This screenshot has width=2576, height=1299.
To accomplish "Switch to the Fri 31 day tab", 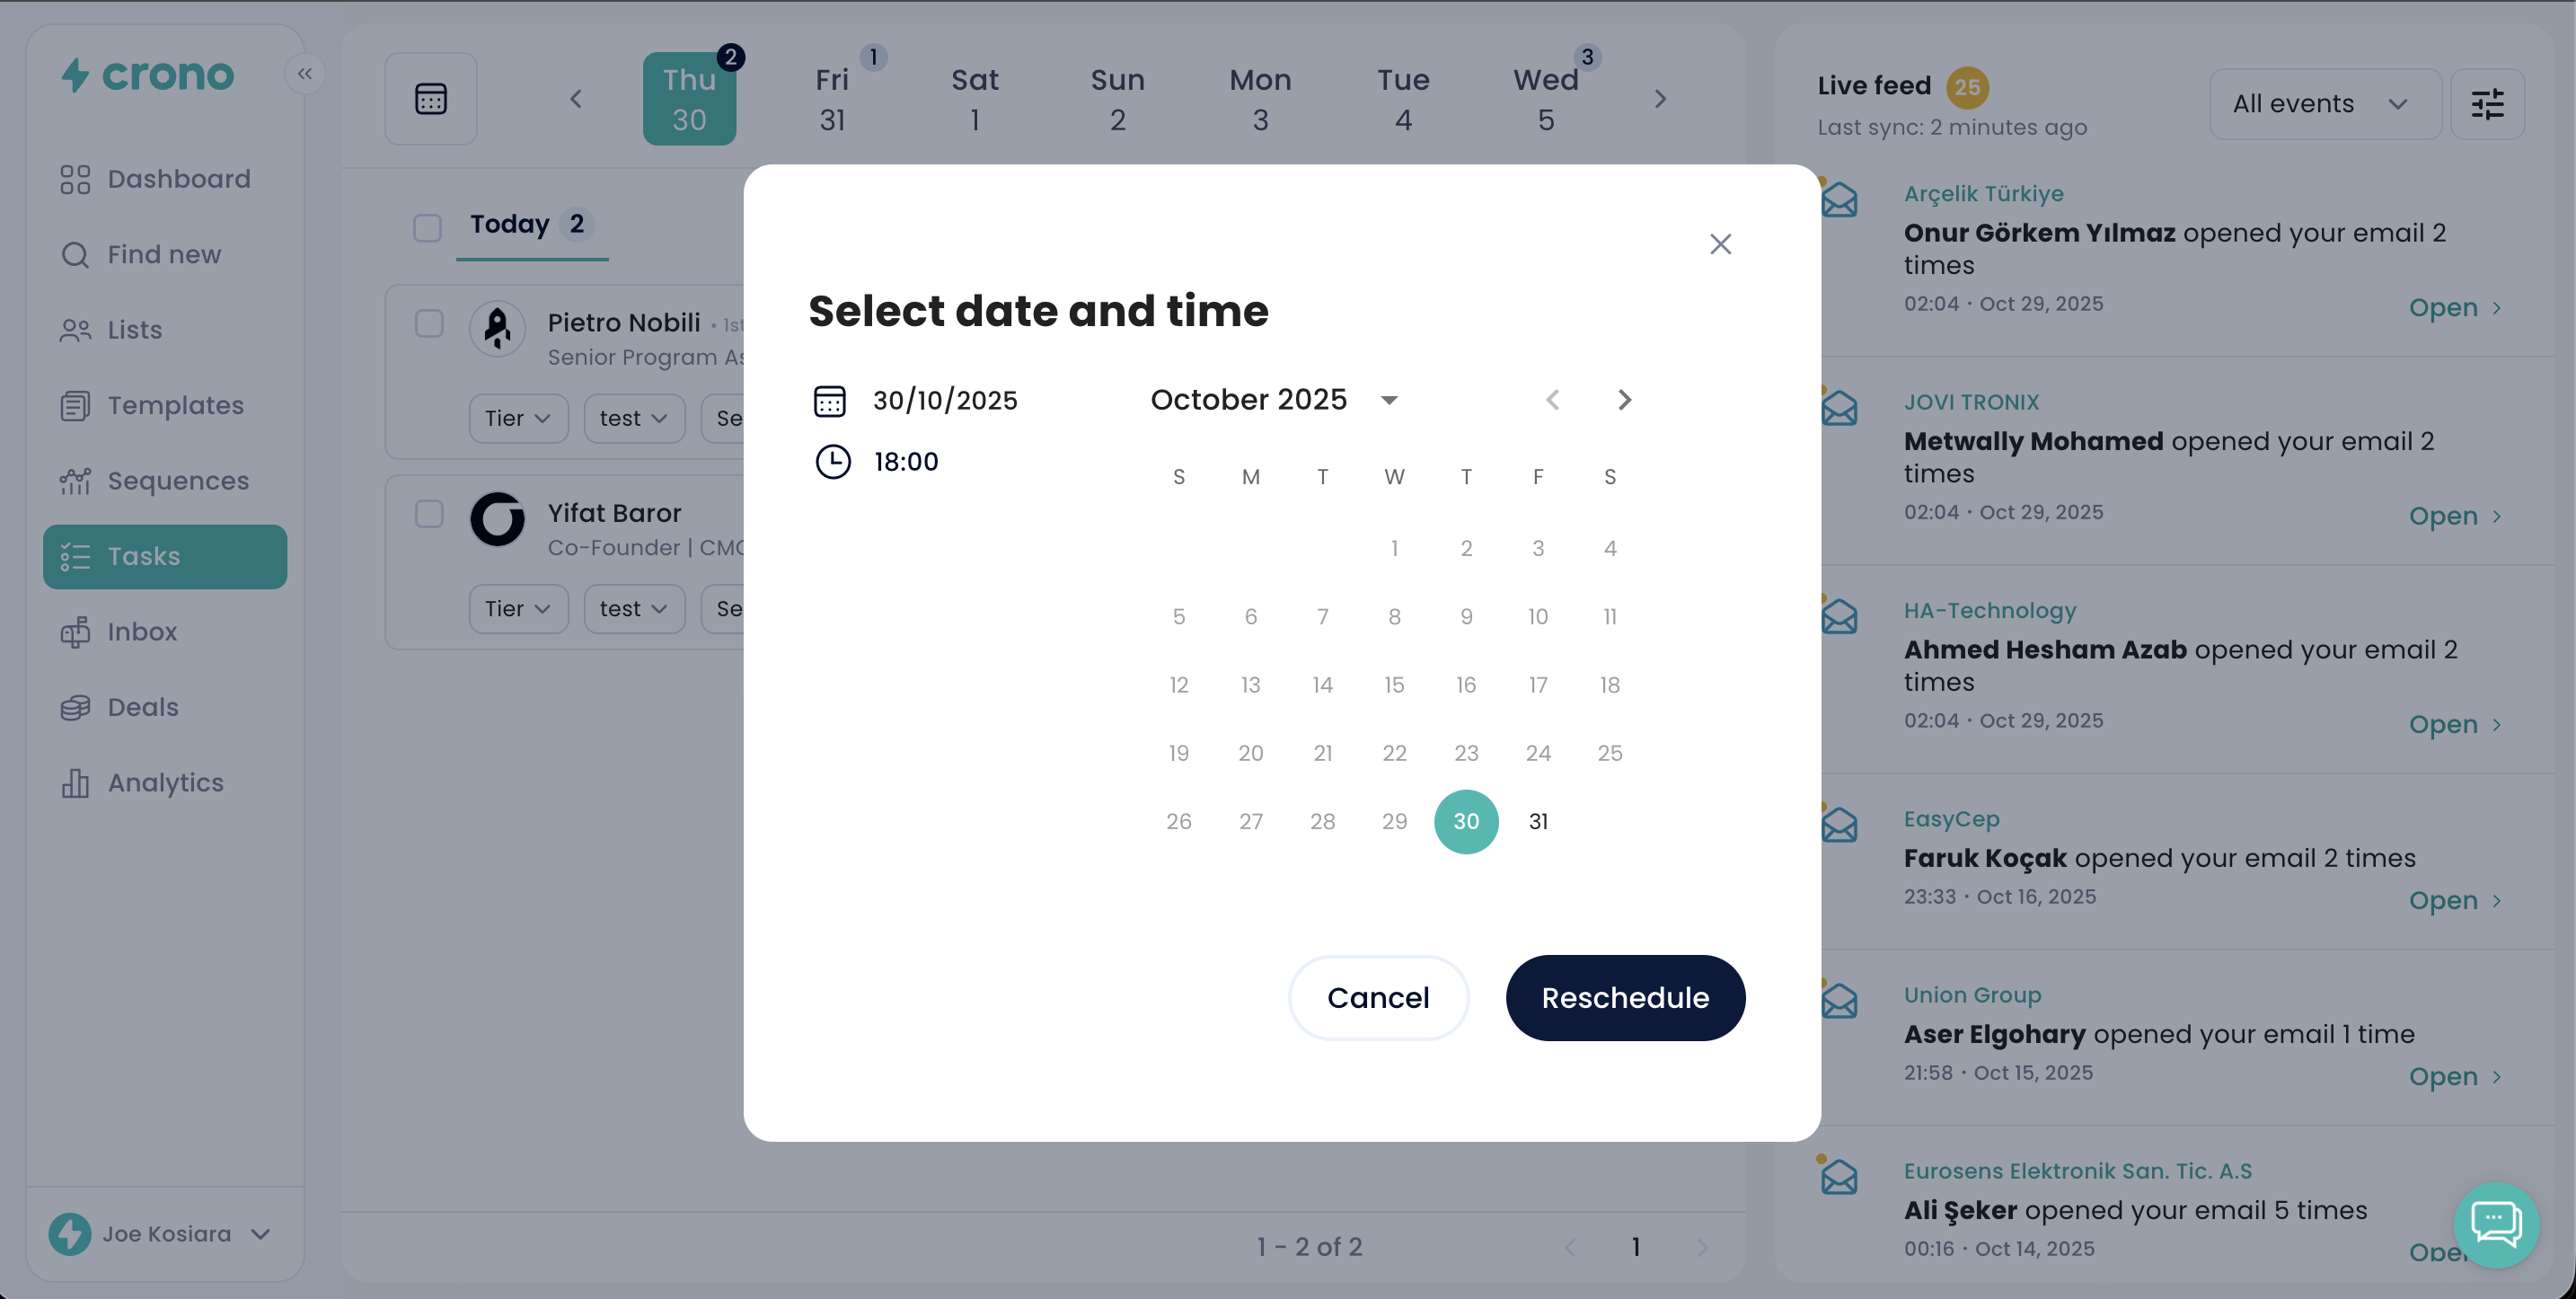I will point(832,99).
